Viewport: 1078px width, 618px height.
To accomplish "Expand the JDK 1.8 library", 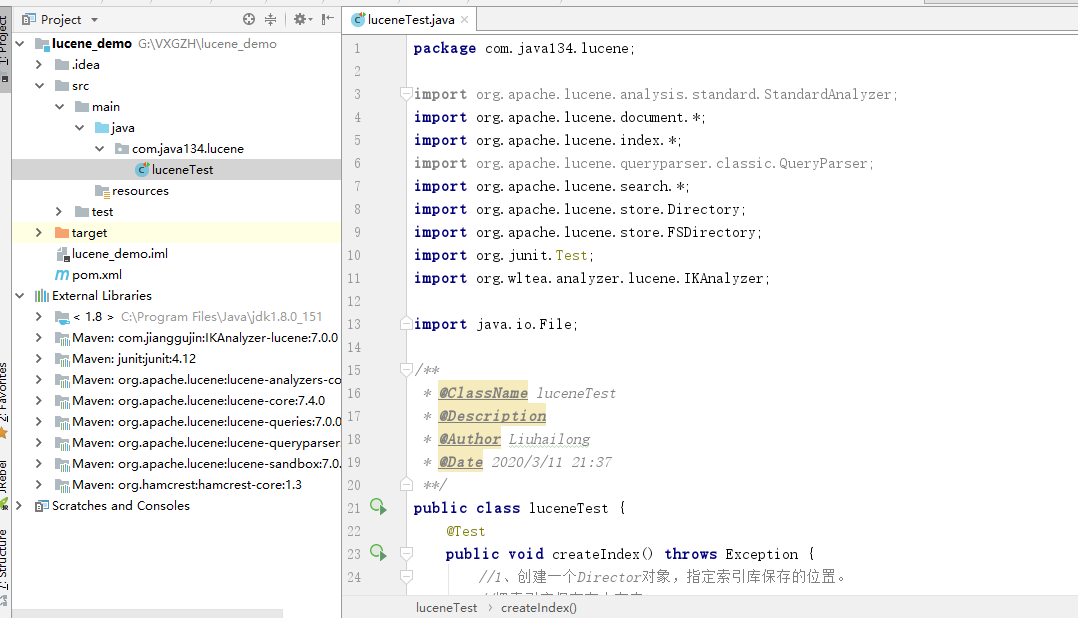I will point(39,317).
